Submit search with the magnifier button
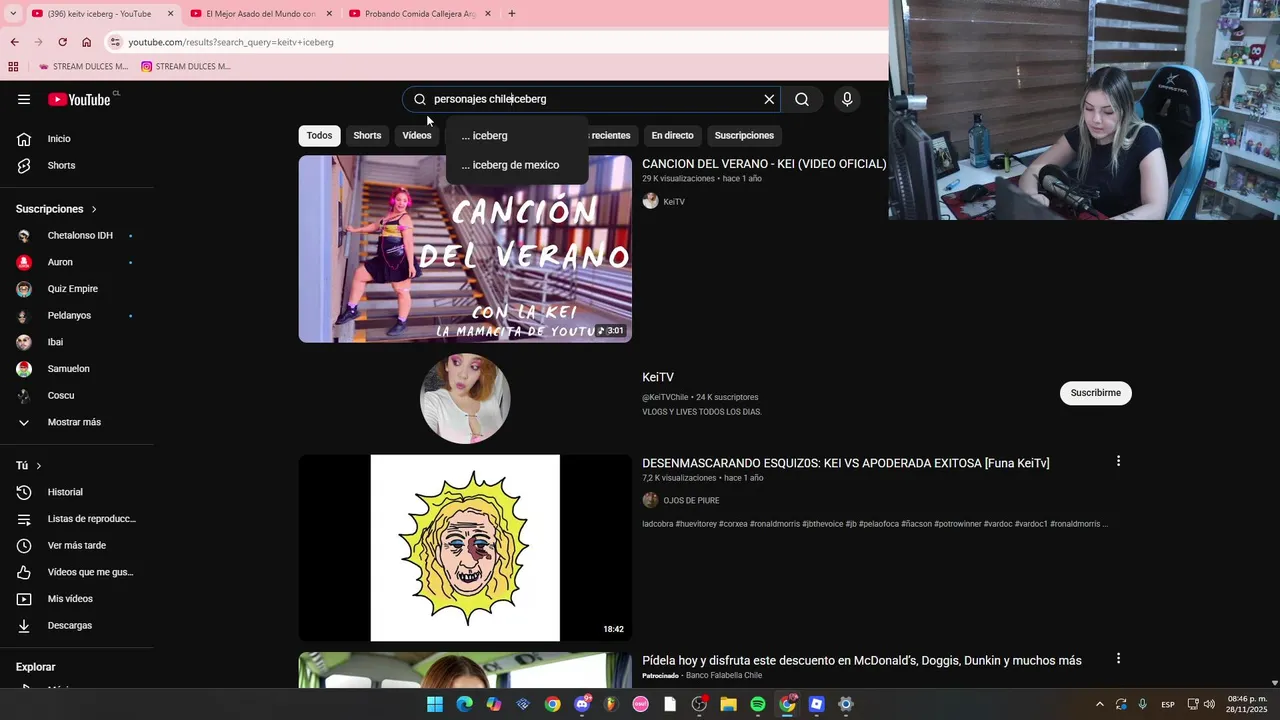The width and height of the screenshot is (1280, 720). [802, 99]
